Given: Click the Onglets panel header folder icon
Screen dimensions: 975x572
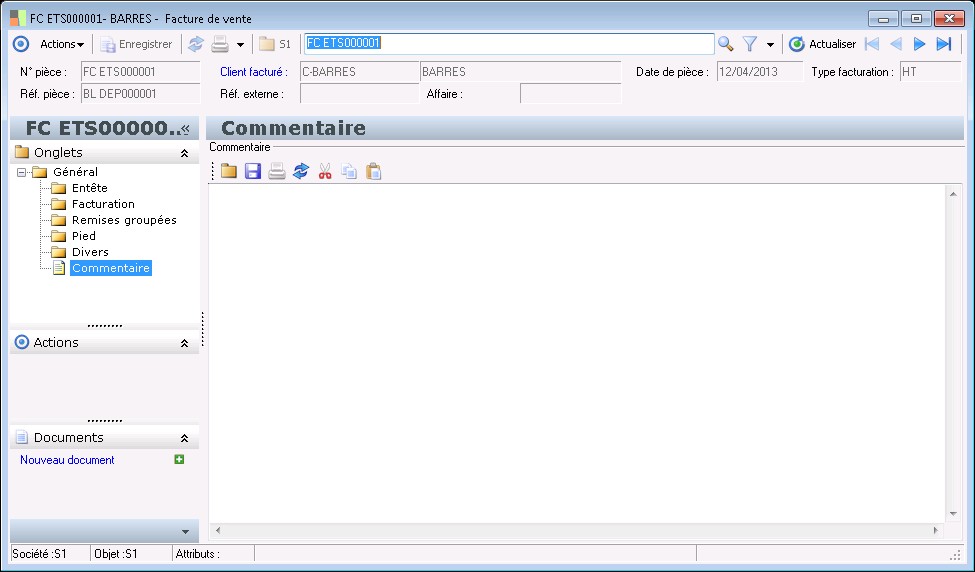Looking at the screenshot, I should coord(22,152).
